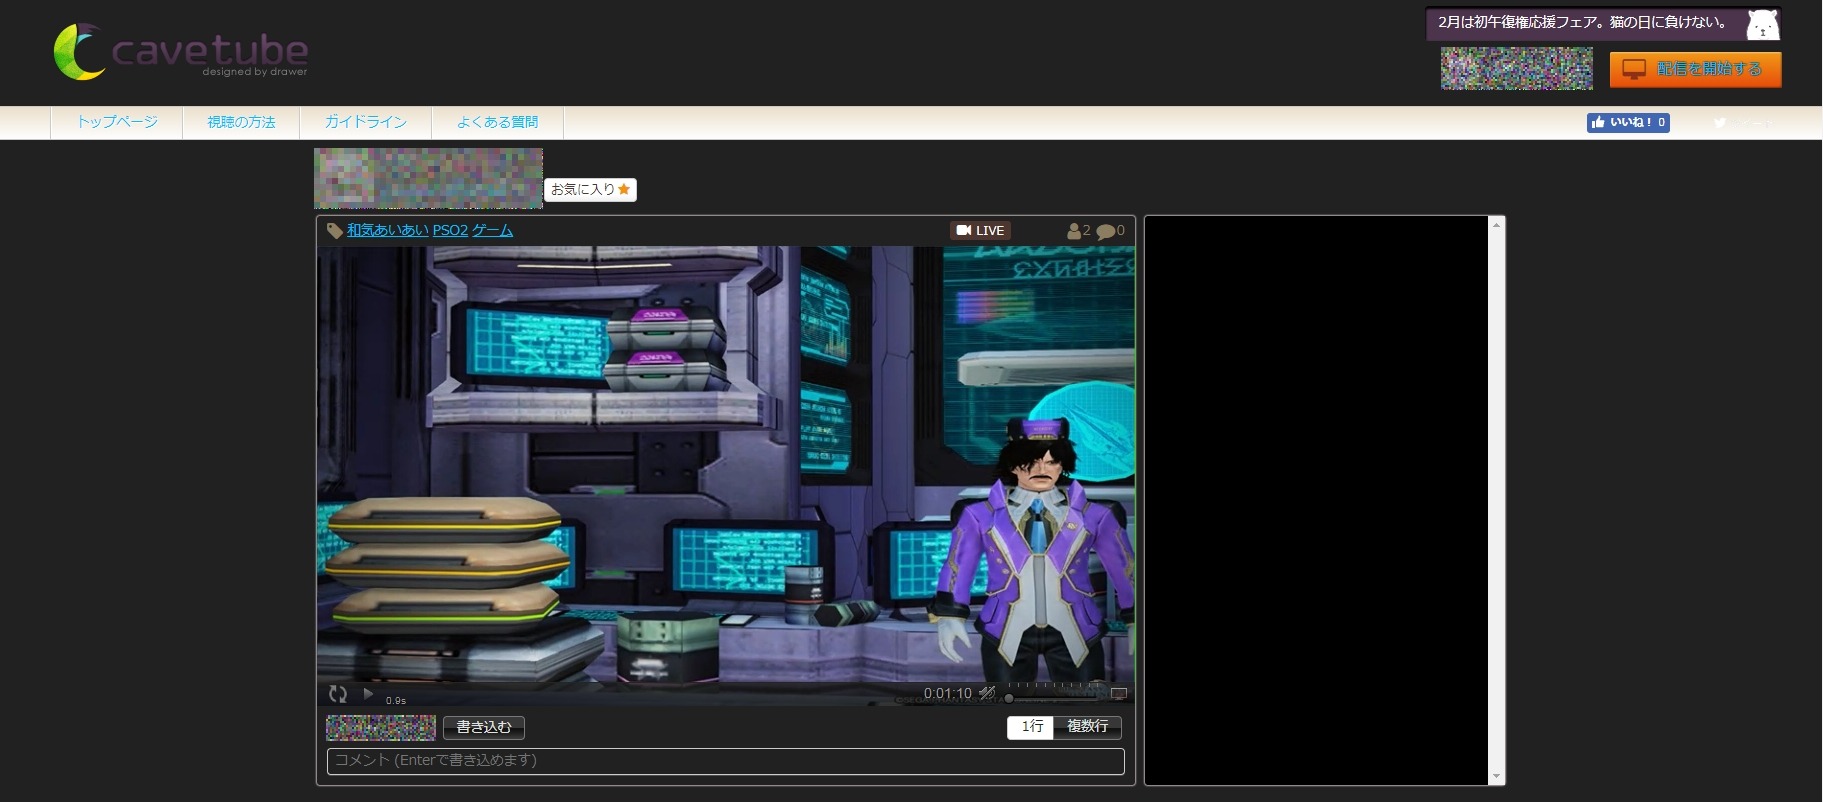The height and width of the screenshot is (802, 1823).
Task: Click the blurred account box in header
Action: click(x=1516, y=68)
